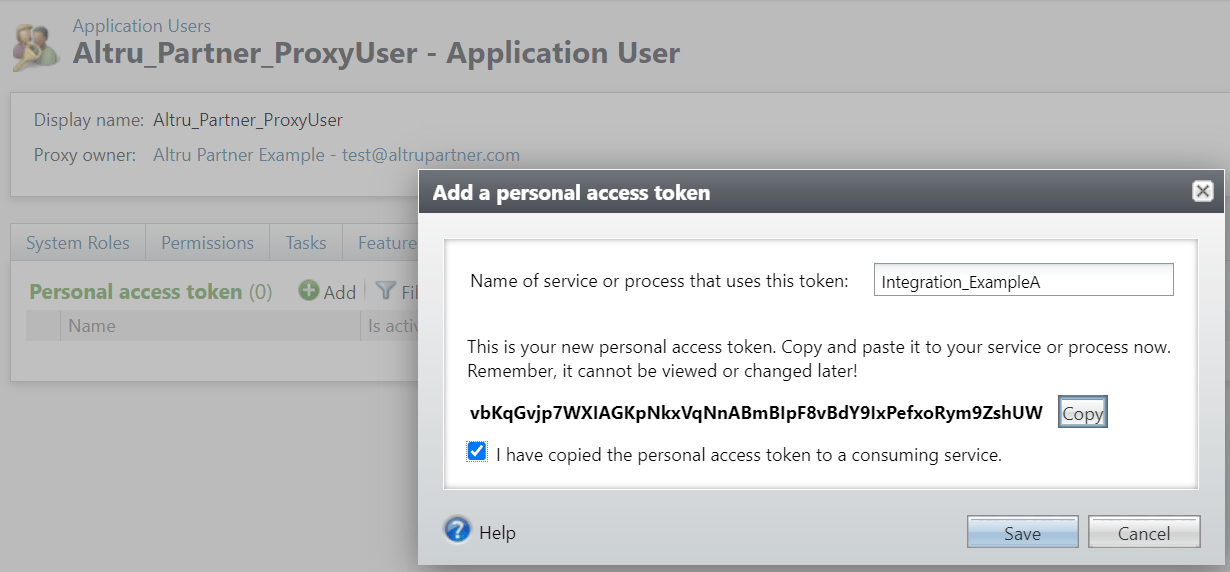Focus the Integration_ExampleA name field
The width and height of the screenshot is (1230, 572).
tap(1023, 281)
